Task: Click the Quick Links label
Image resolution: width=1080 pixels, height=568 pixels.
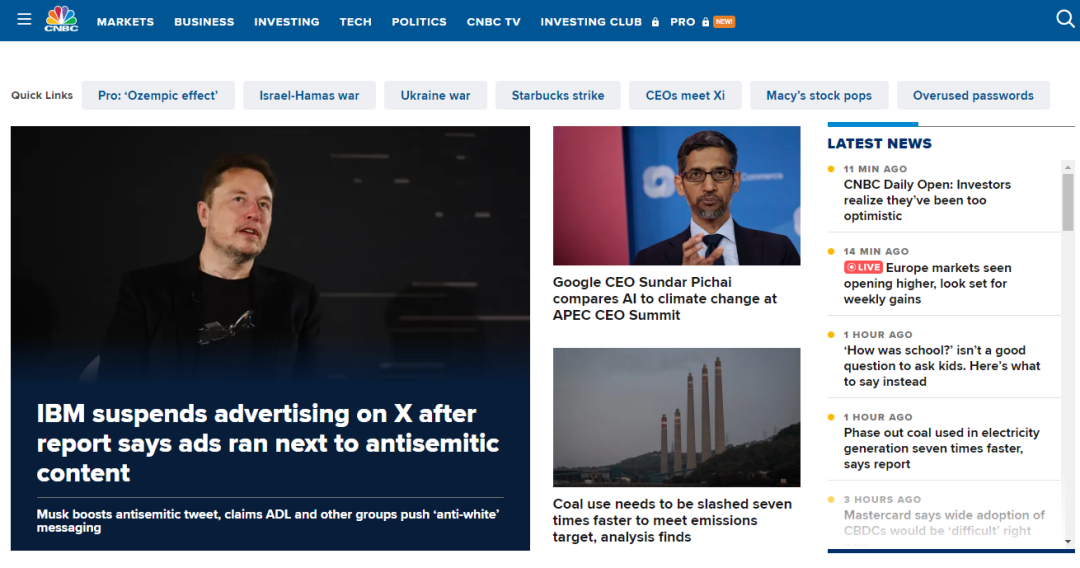Action: pyautogui.click(x=42, y=96)
